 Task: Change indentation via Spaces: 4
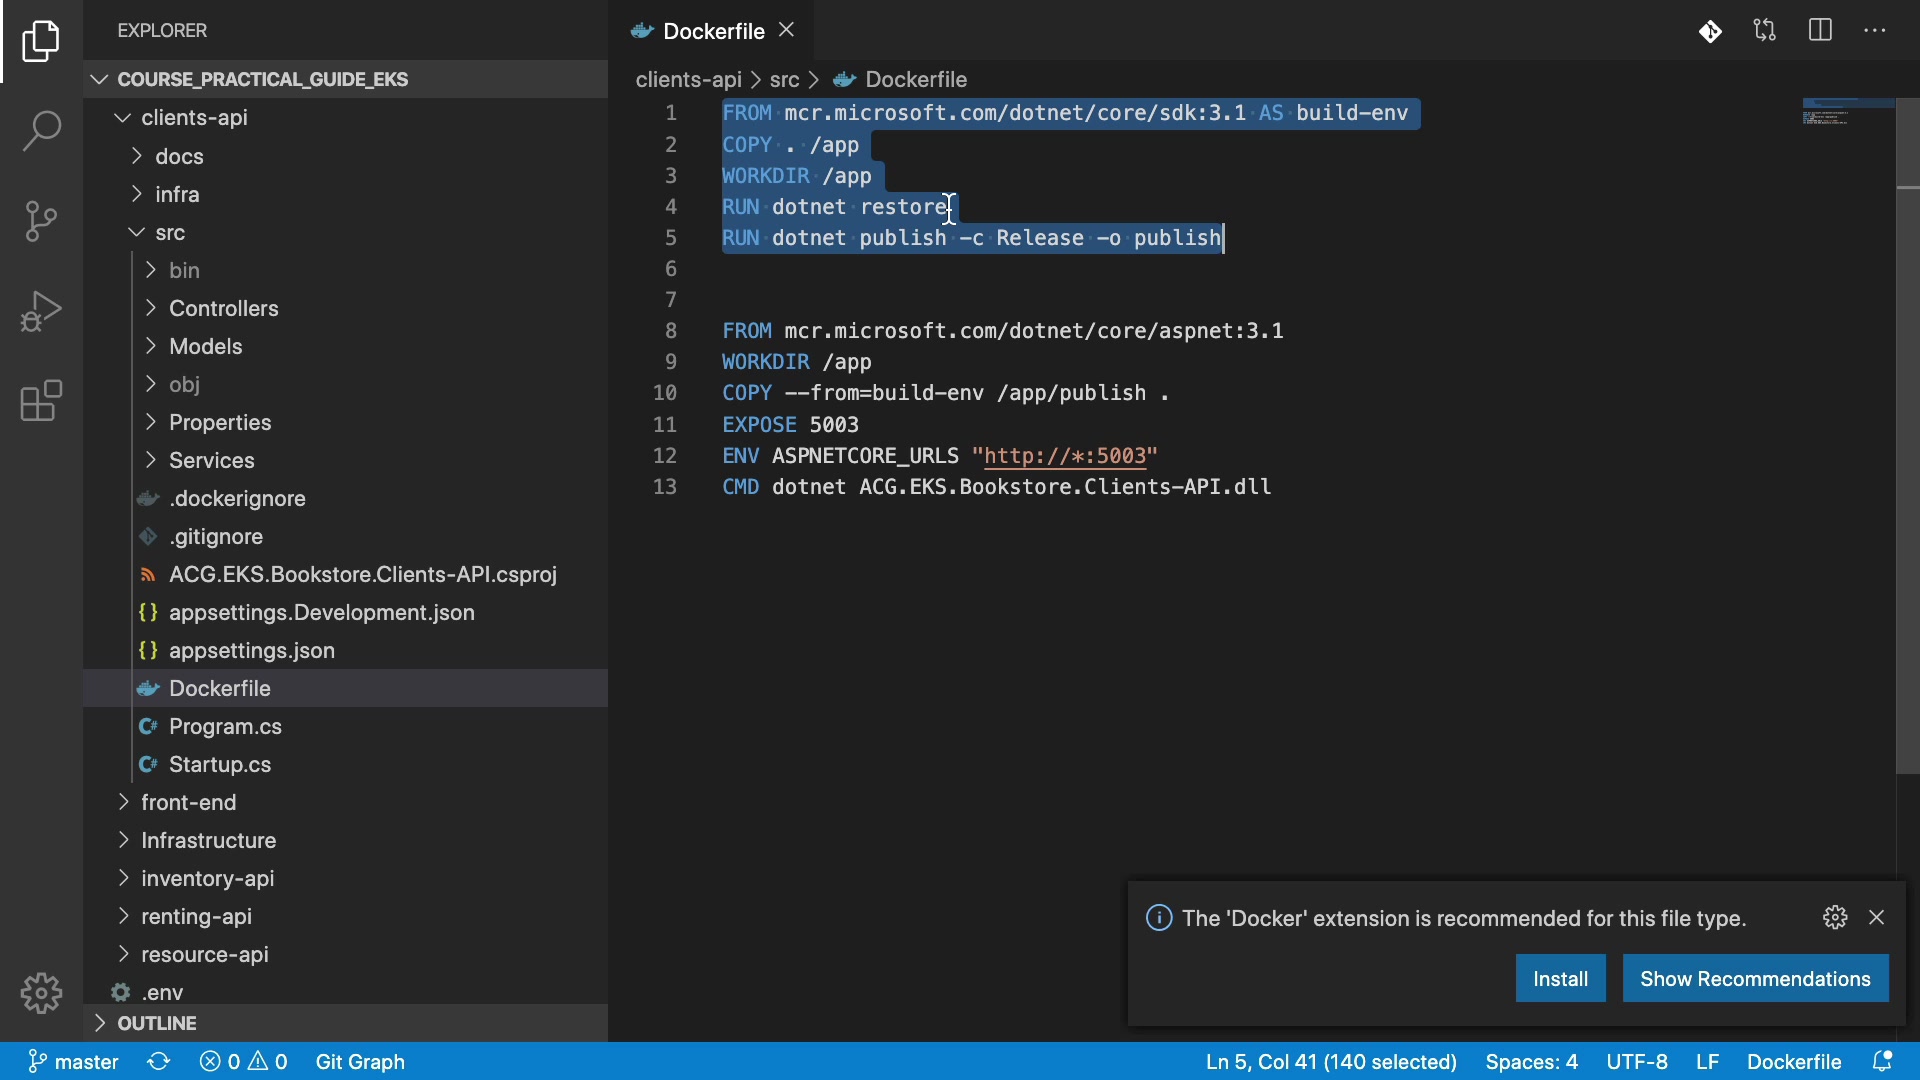point(1531,1061)
